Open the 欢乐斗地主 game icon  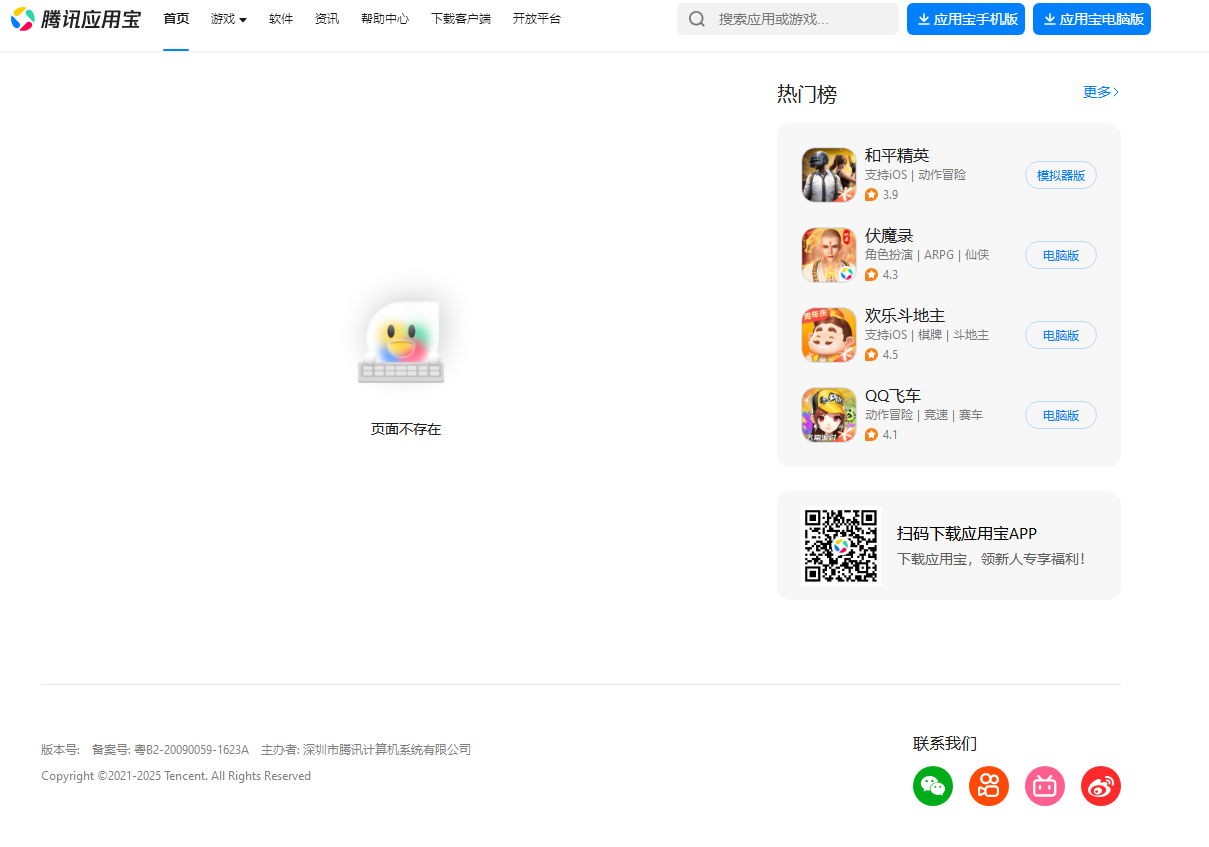[828, 335]
